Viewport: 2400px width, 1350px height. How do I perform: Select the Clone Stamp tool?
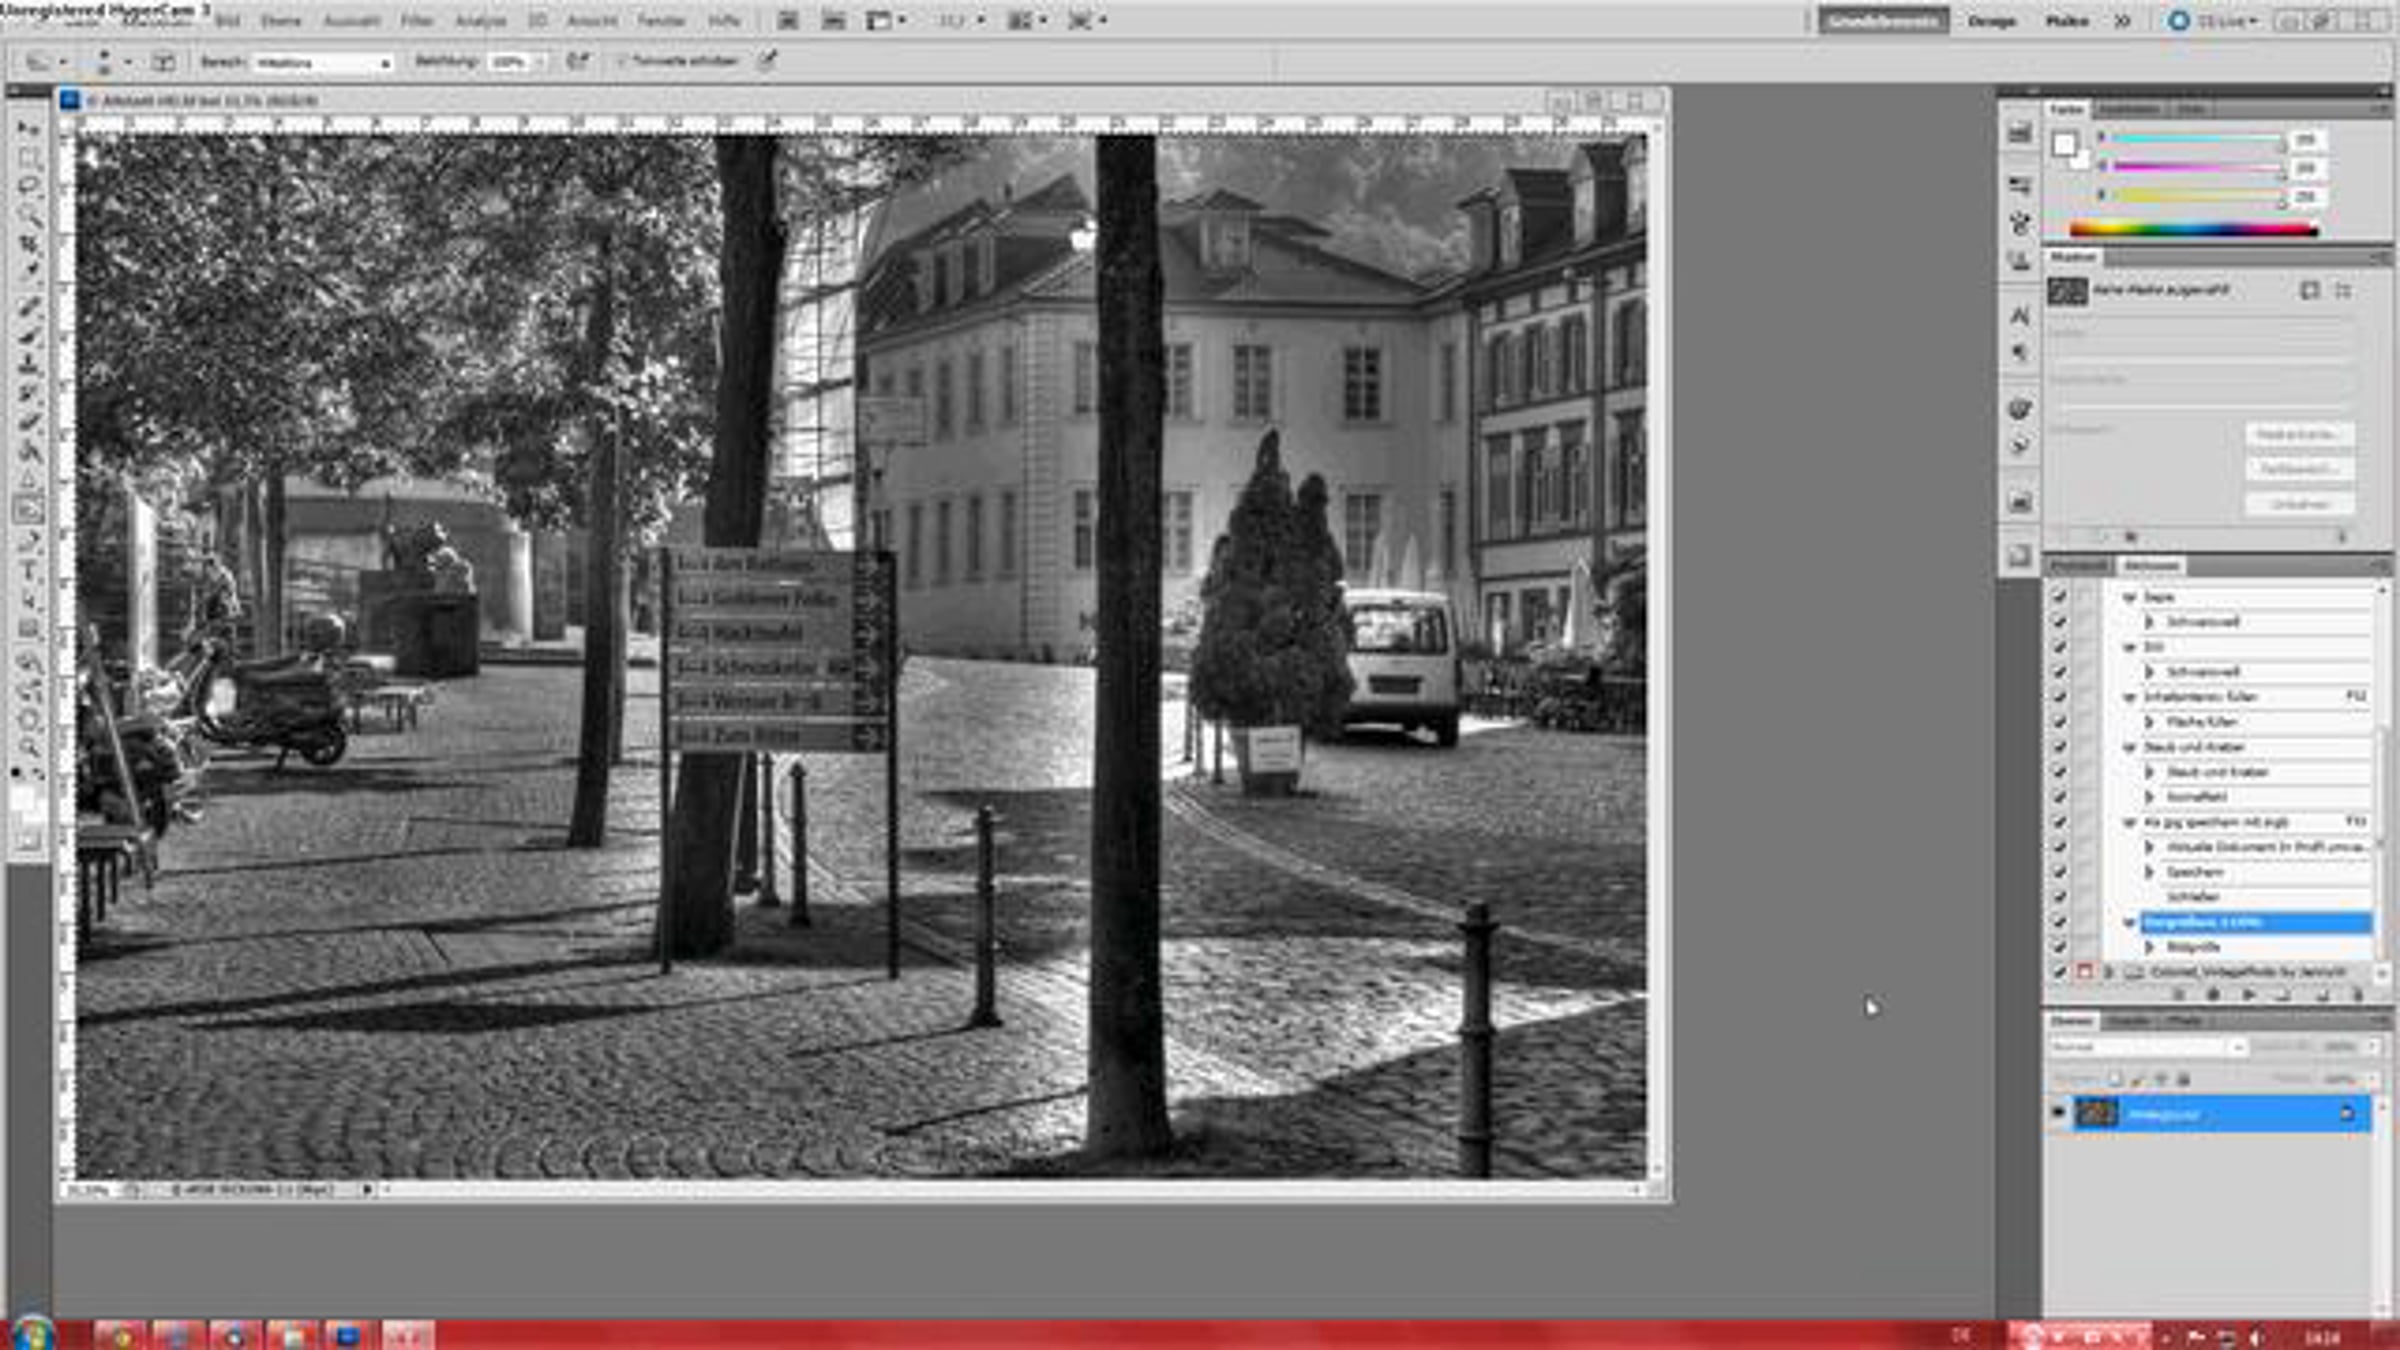28,362
